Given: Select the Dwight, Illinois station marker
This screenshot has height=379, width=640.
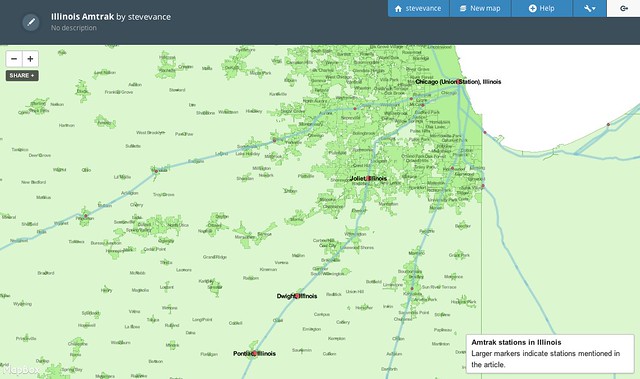Looking at the screenshot, I should (297, 296).
